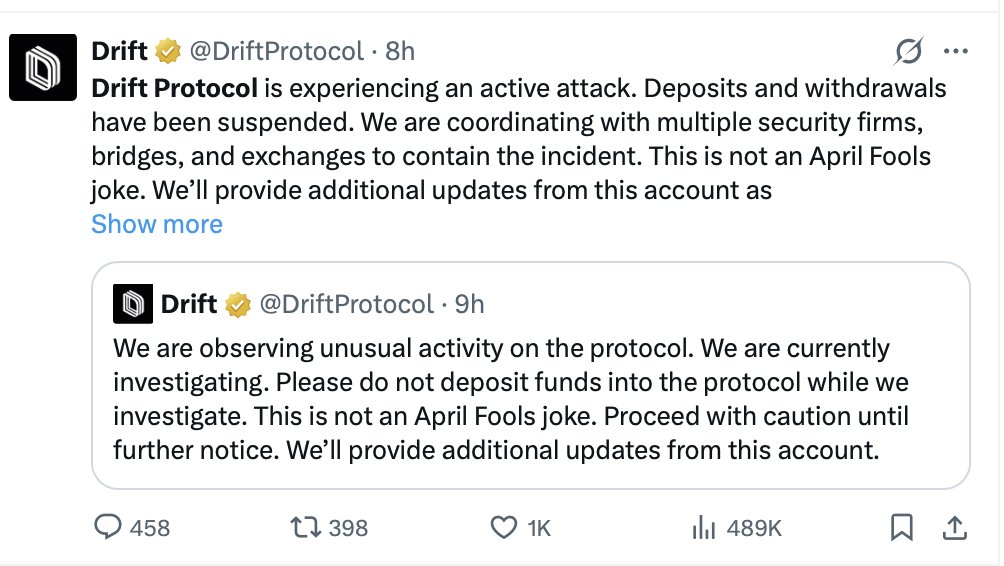Open the @DriftProtocol handle in main tweet
1004x566 pixels.
point(277,50)
